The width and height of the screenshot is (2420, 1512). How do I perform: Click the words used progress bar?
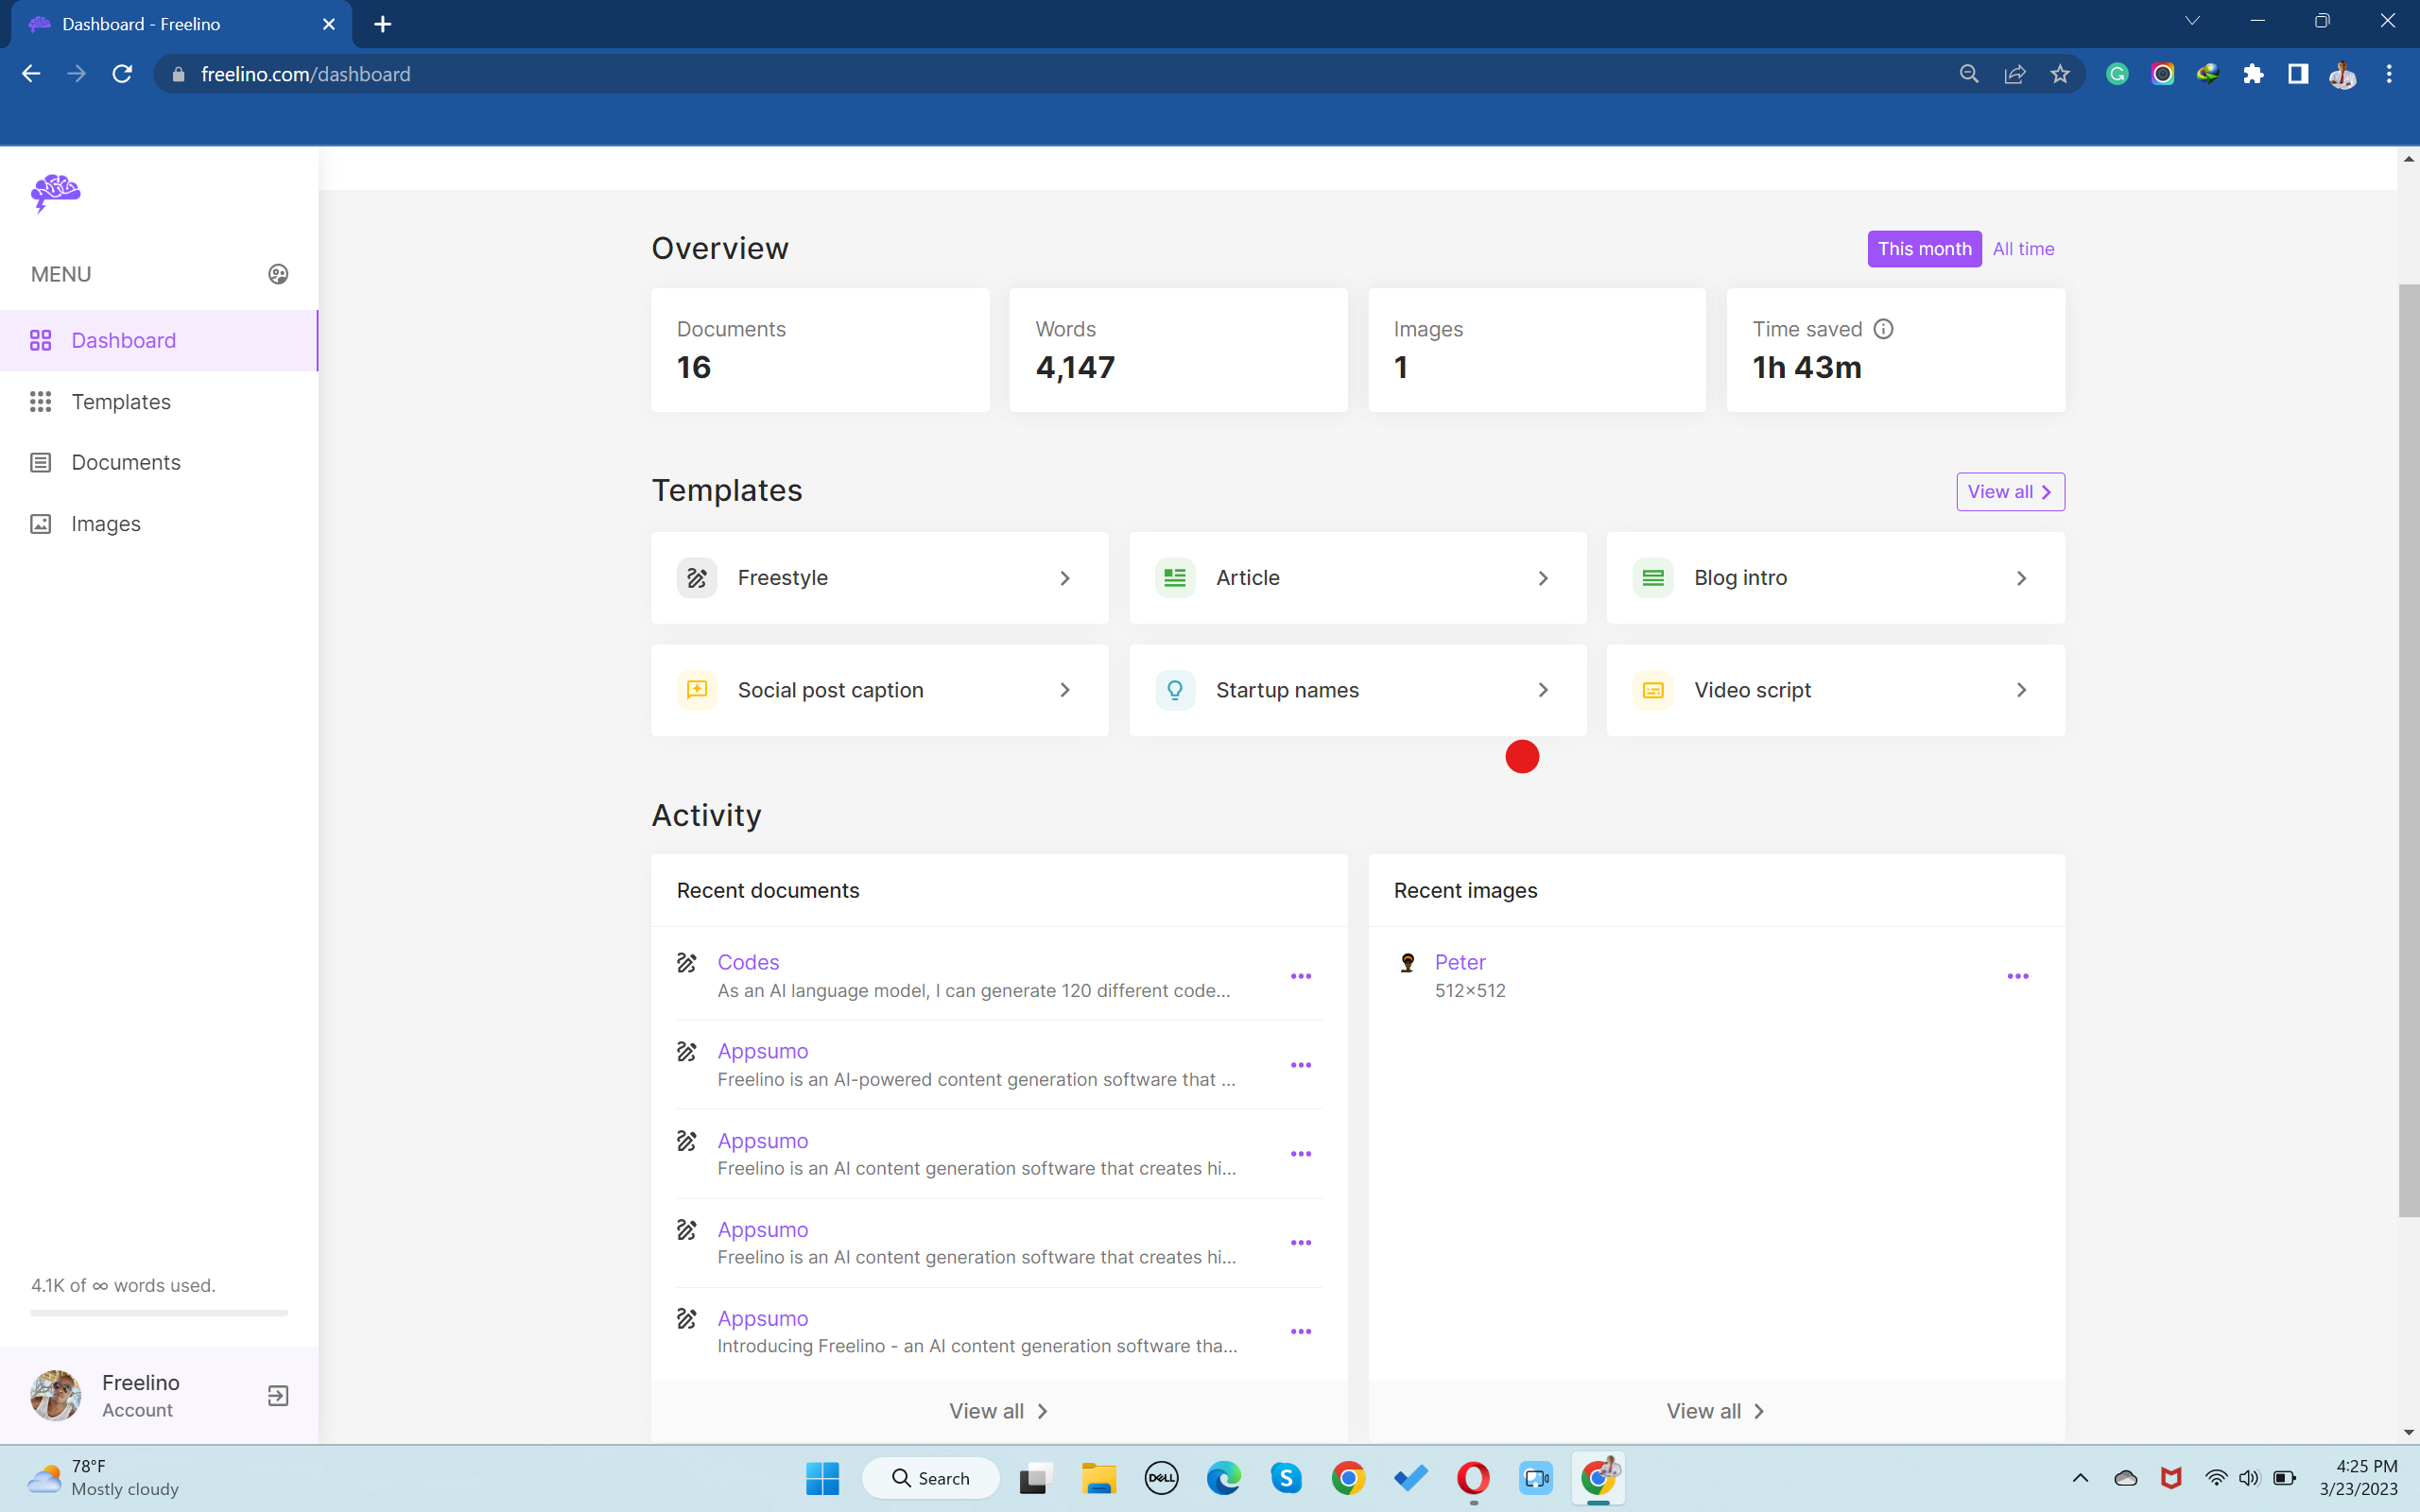coord(159,1313)
